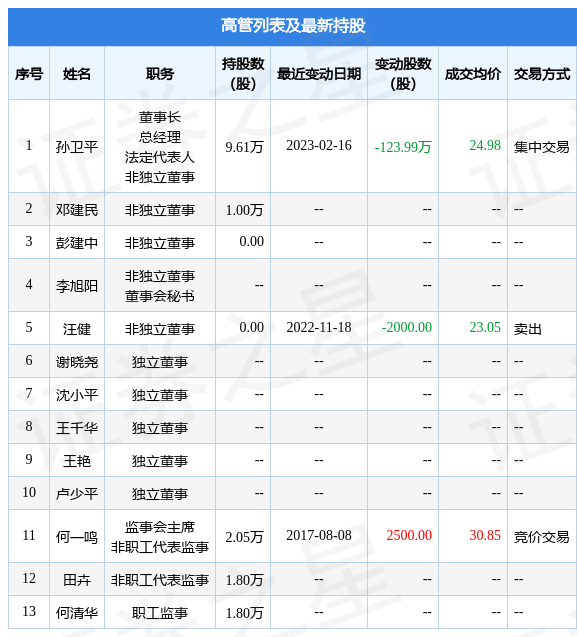This screenshot has height=637, width=577.
Task: Select the 持股数(股) column header
Action: (x=243, y=74)
